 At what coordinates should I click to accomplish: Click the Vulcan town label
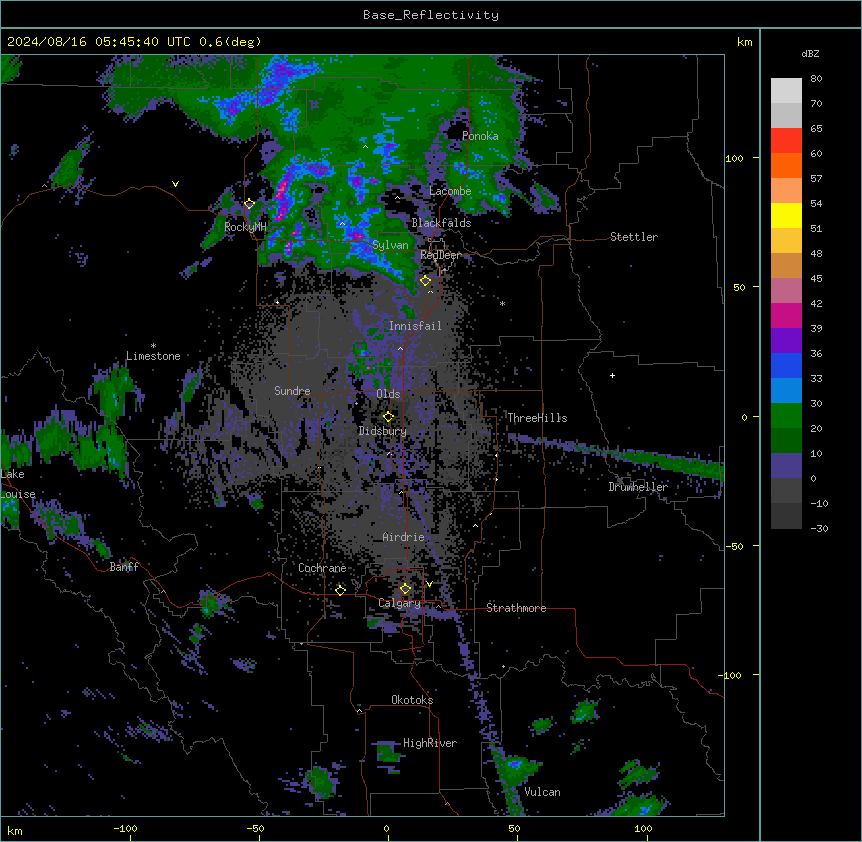(x=543, y=792)
